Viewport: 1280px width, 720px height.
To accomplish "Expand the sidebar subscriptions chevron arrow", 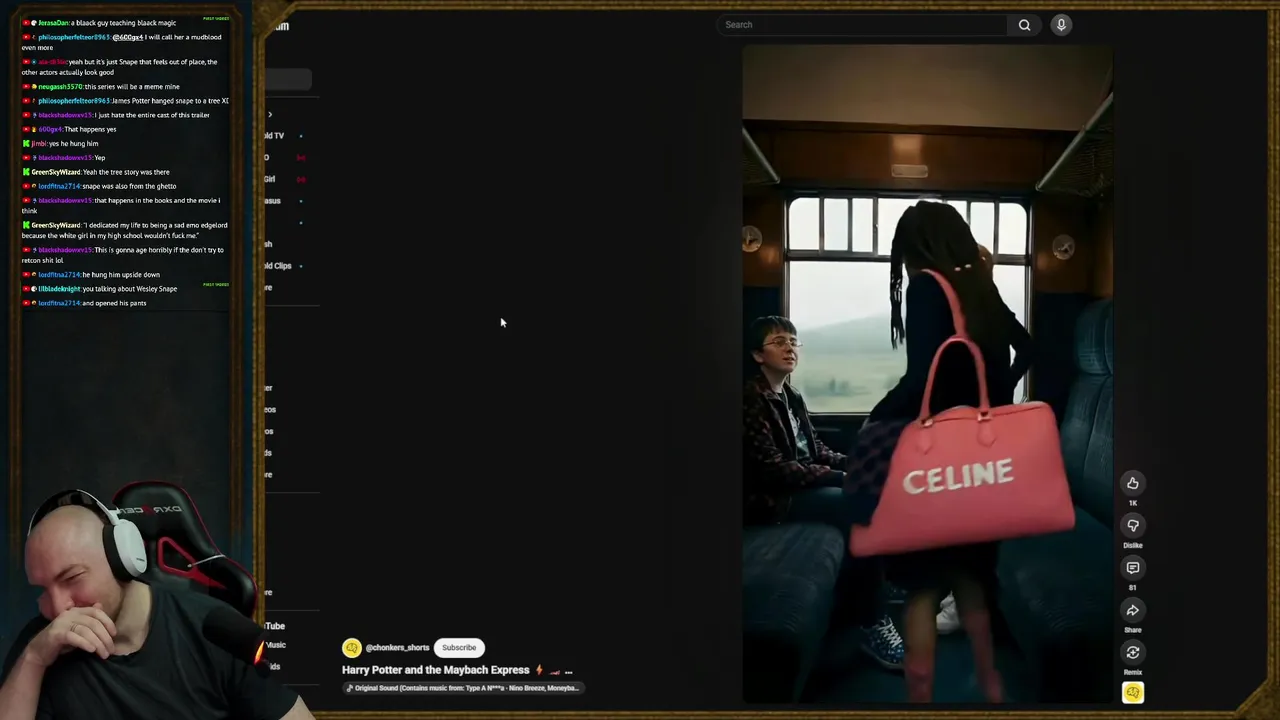I will pos(269,115).
